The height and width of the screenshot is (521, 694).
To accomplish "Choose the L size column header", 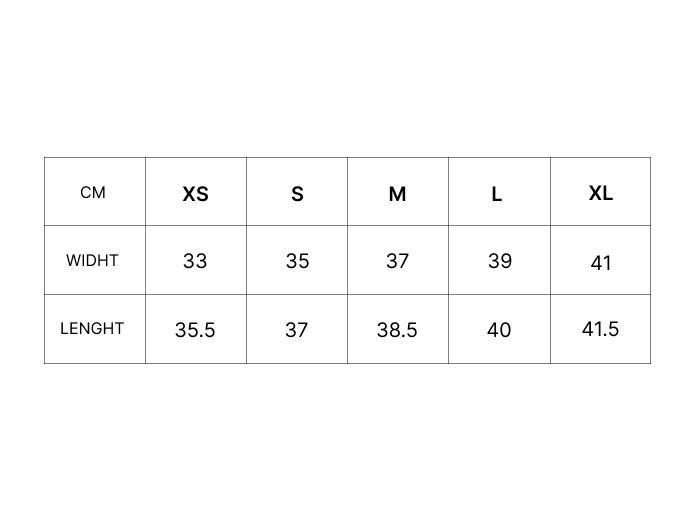I will tap(497, 194).
